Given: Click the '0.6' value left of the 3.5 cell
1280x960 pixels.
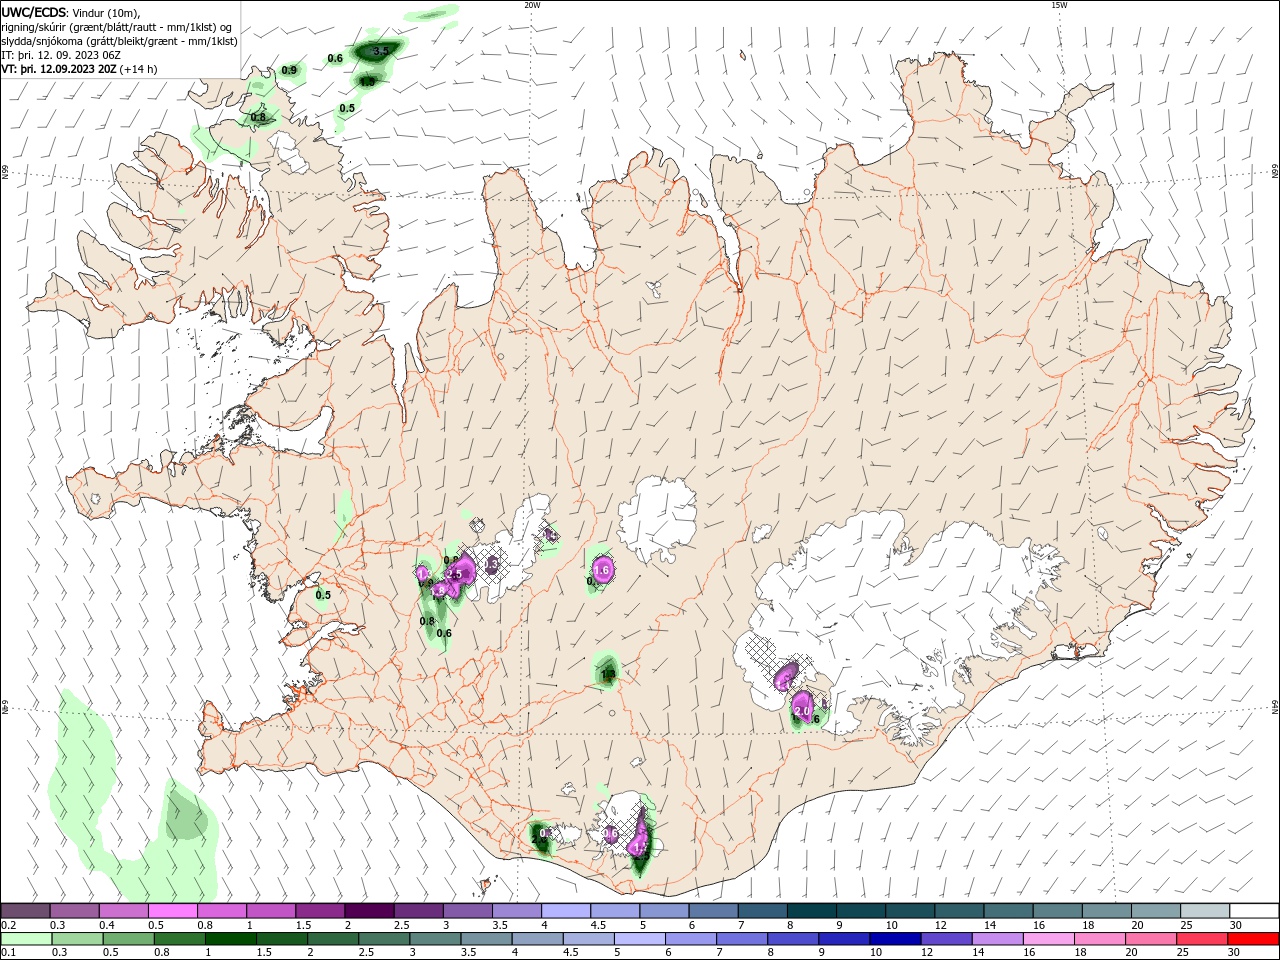Looking at the screenshot, I should coord(335,58).
